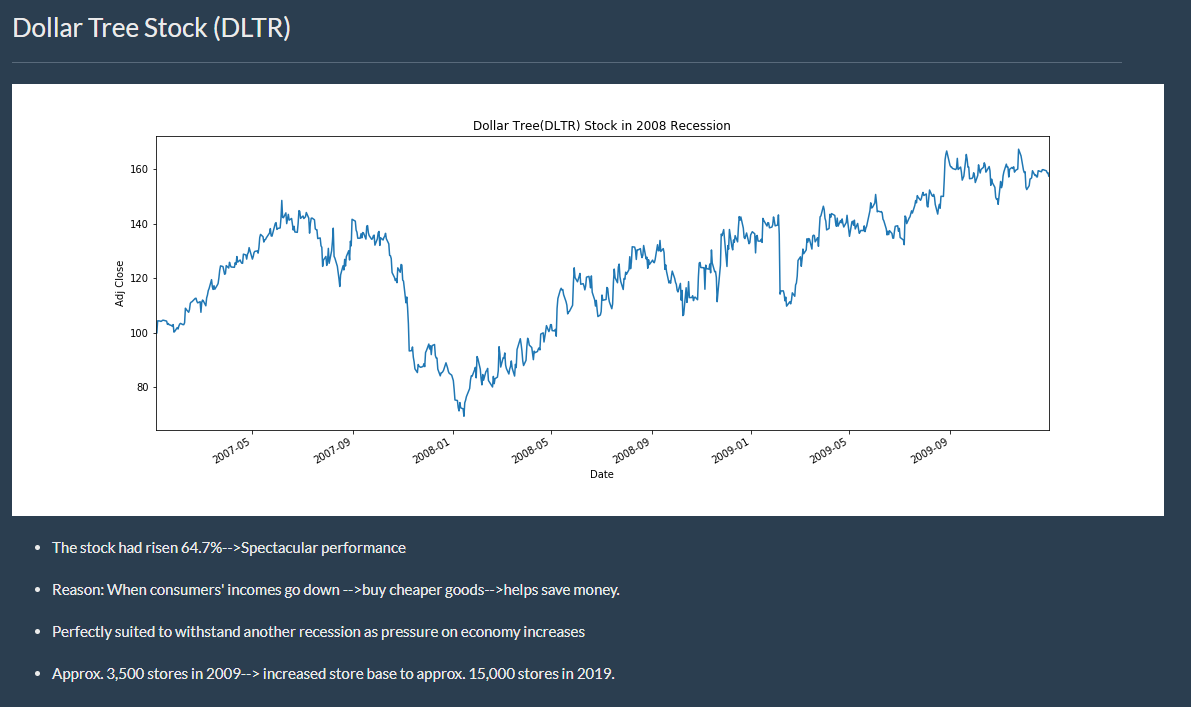Click the 2007-09 date tick label
The height and width of the screenshot is (707, 1191).
pyautogui.click(x=332, y=451)
